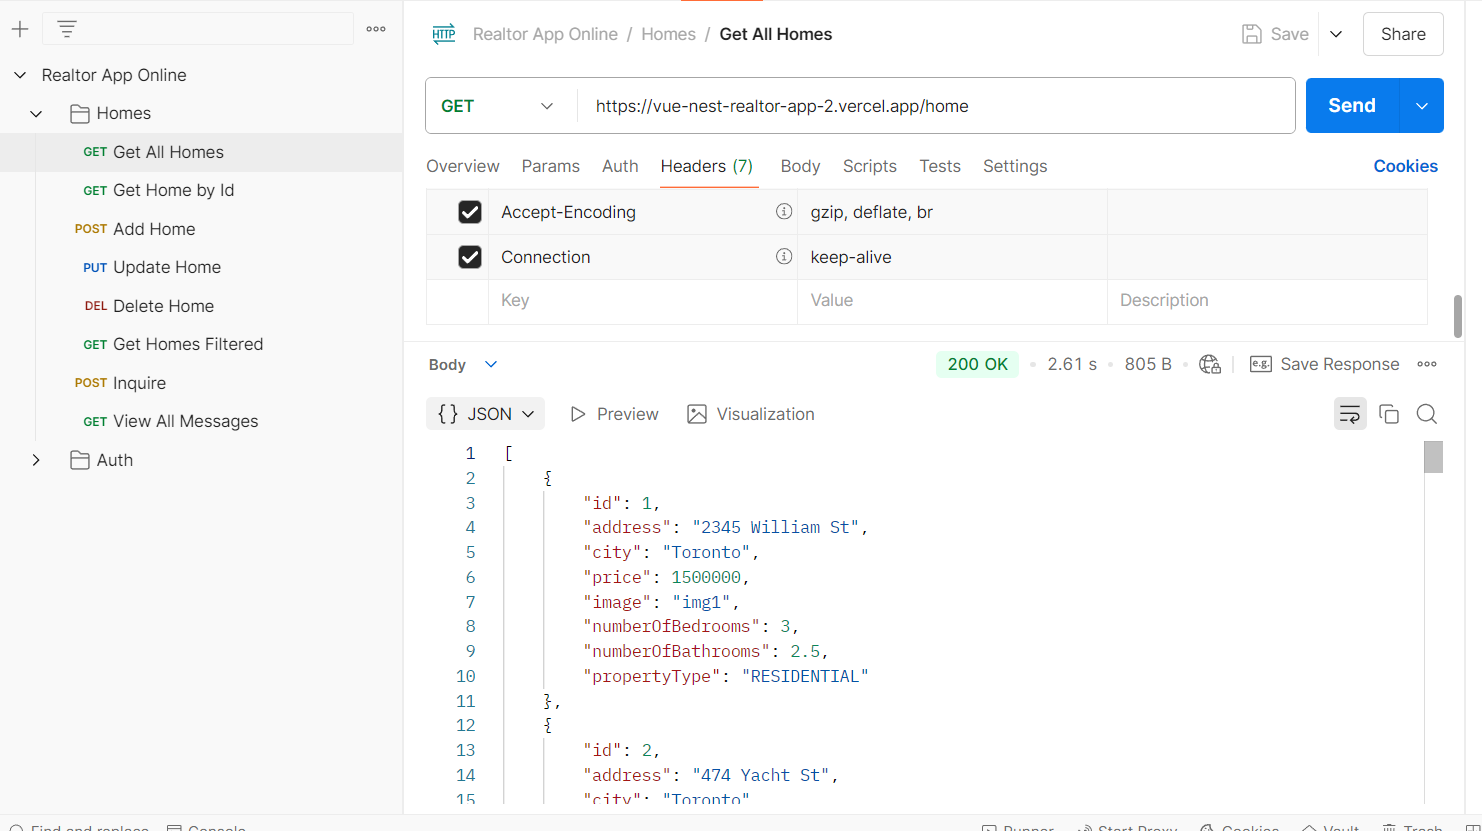Switch to the Scripts tab
Viewport: 1482px width, 831px height.
tap(869, 166)
